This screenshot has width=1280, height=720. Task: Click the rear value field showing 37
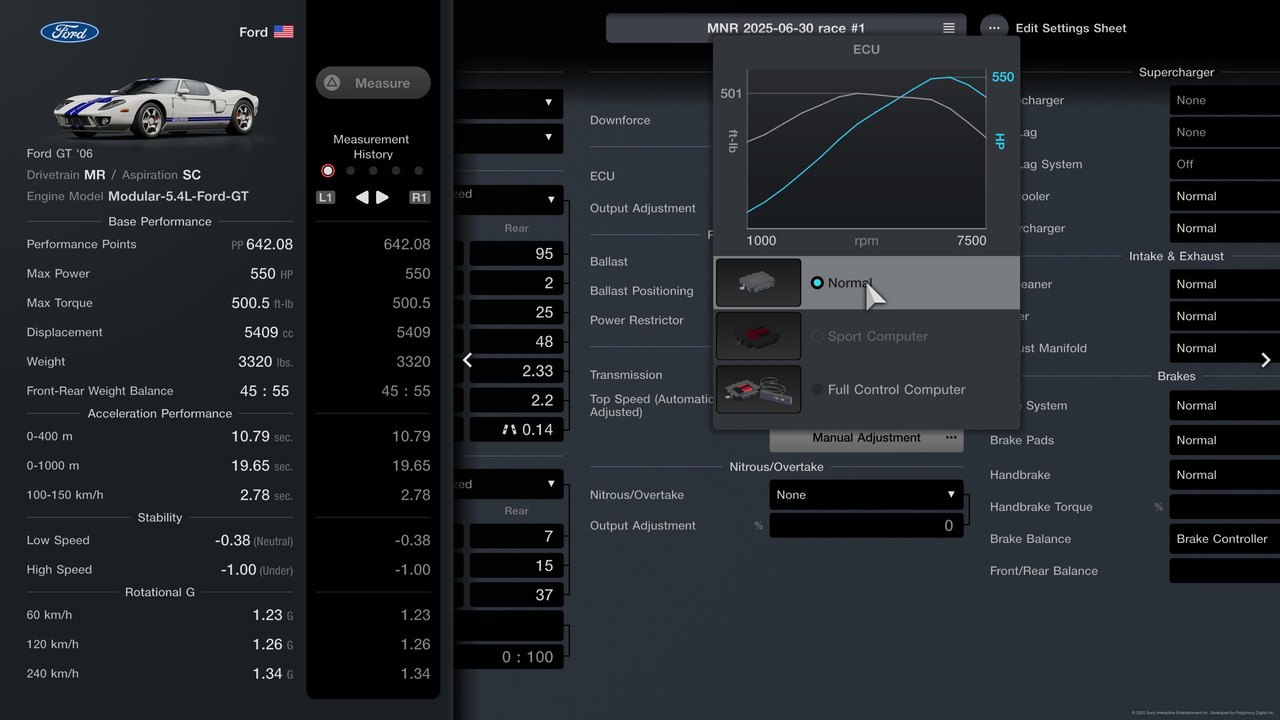pyautogui.click(x=516, y=595)
